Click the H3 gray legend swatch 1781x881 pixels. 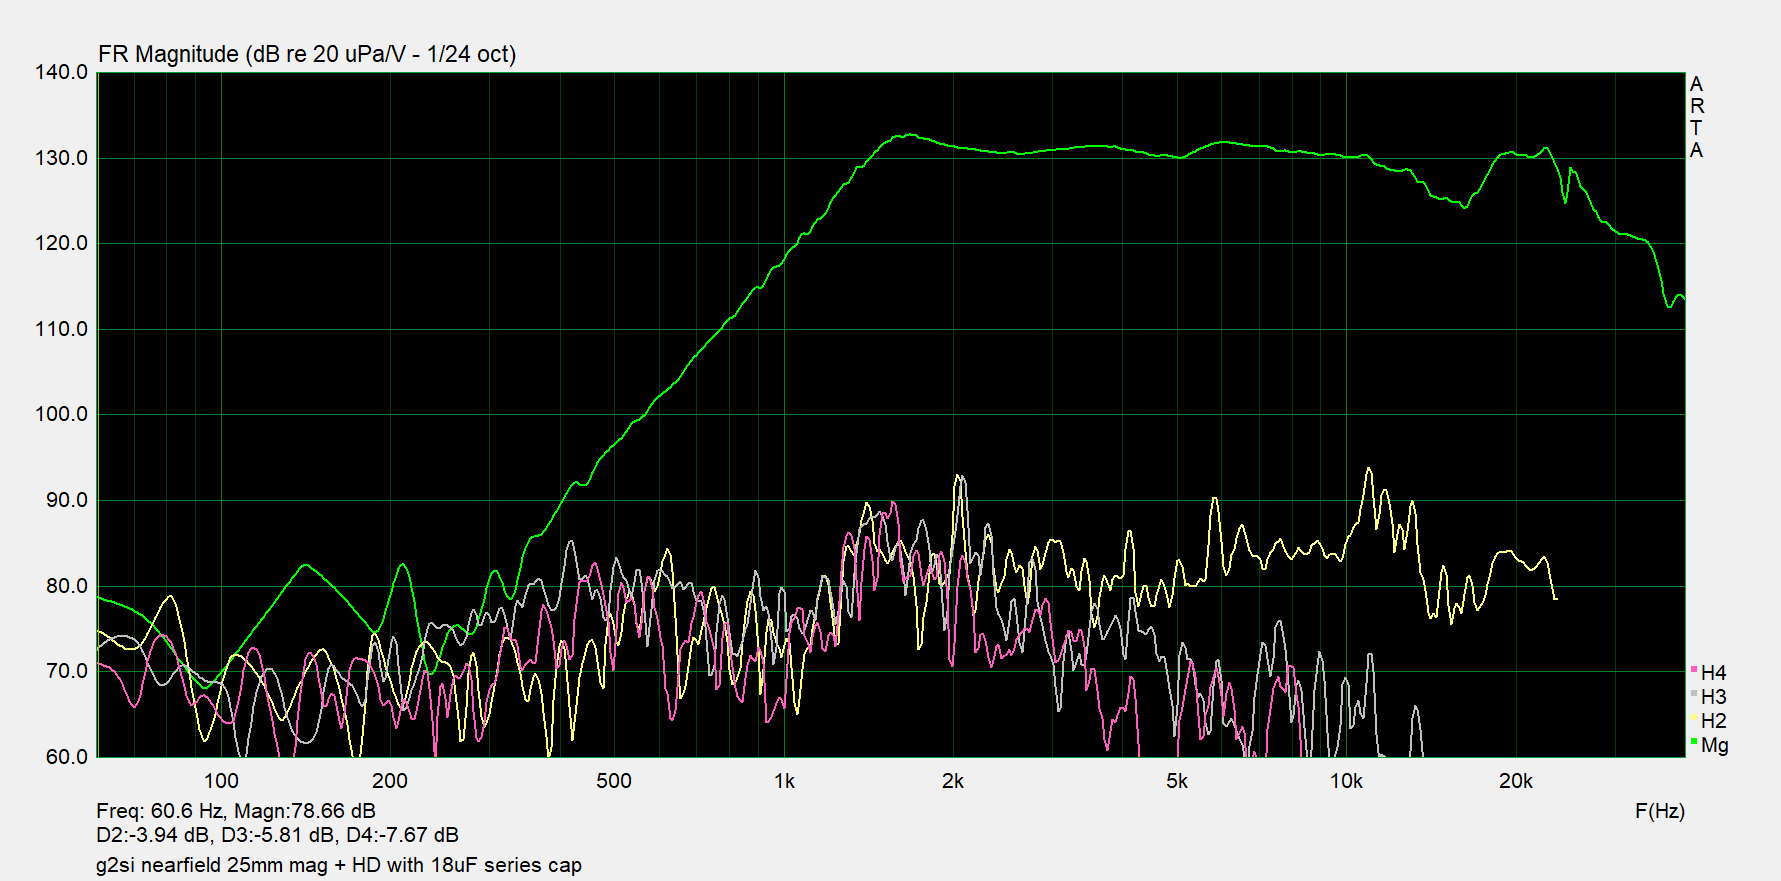click(x=1694, y=693)
